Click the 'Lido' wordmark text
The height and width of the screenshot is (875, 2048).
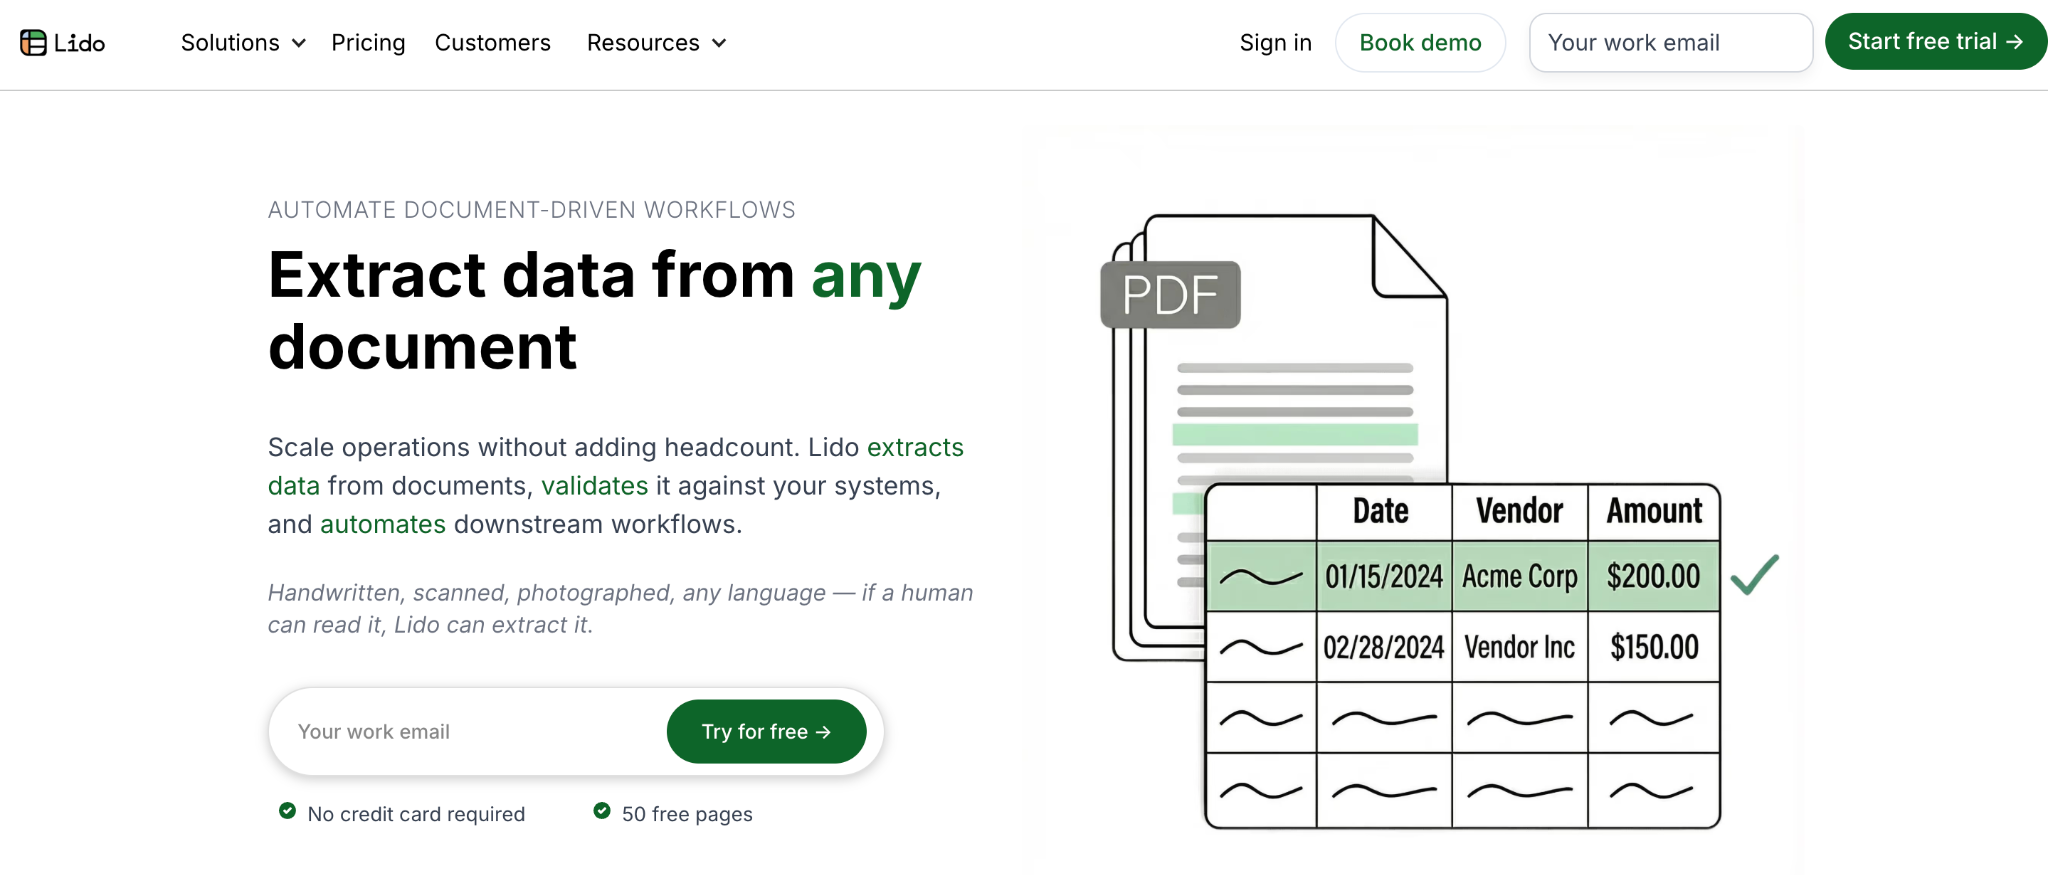click(x=80, y=43)
